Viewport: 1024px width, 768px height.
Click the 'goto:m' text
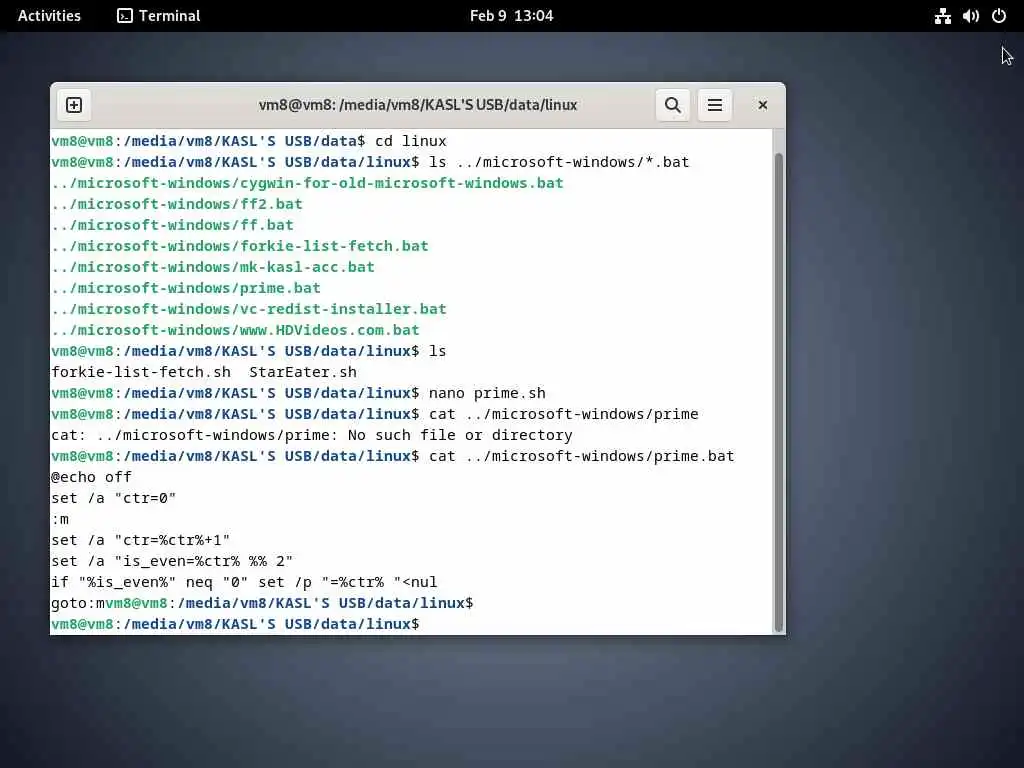pos(78,603)
